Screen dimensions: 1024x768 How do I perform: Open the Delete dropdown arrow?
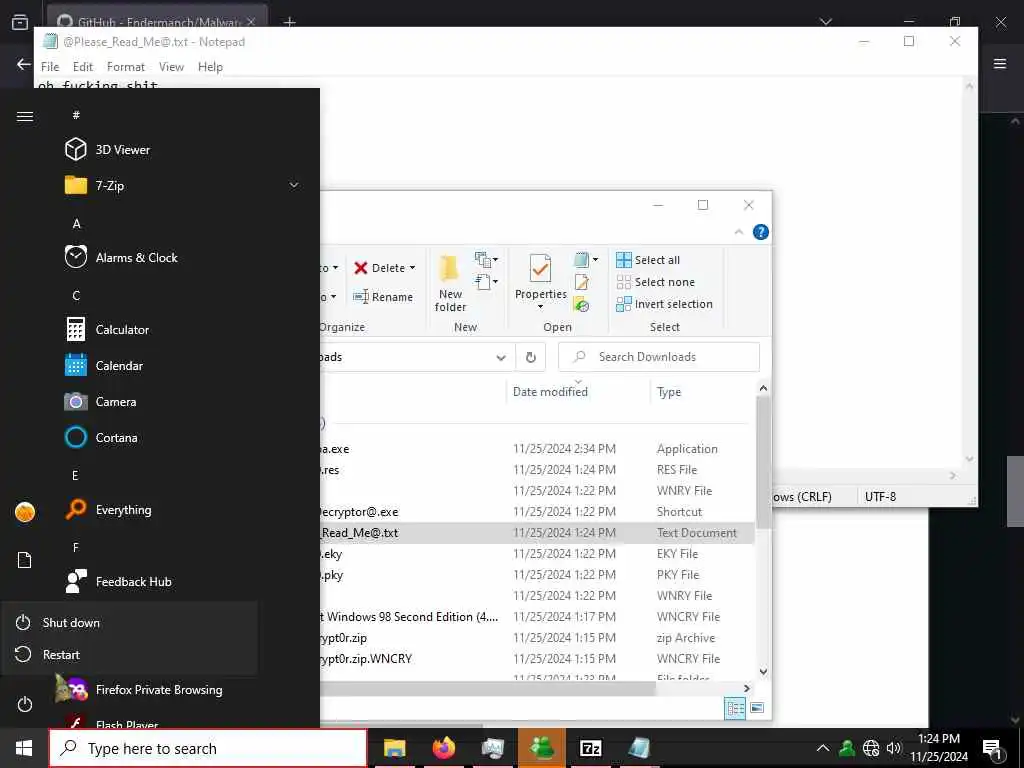(x=412, y=268)
